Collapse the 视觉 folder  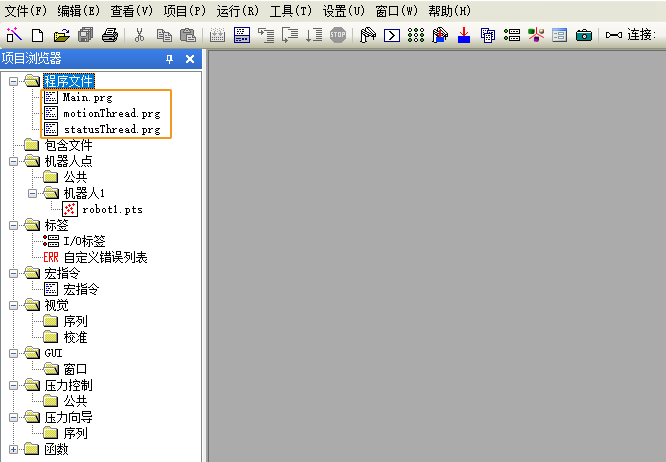point(14,306)
